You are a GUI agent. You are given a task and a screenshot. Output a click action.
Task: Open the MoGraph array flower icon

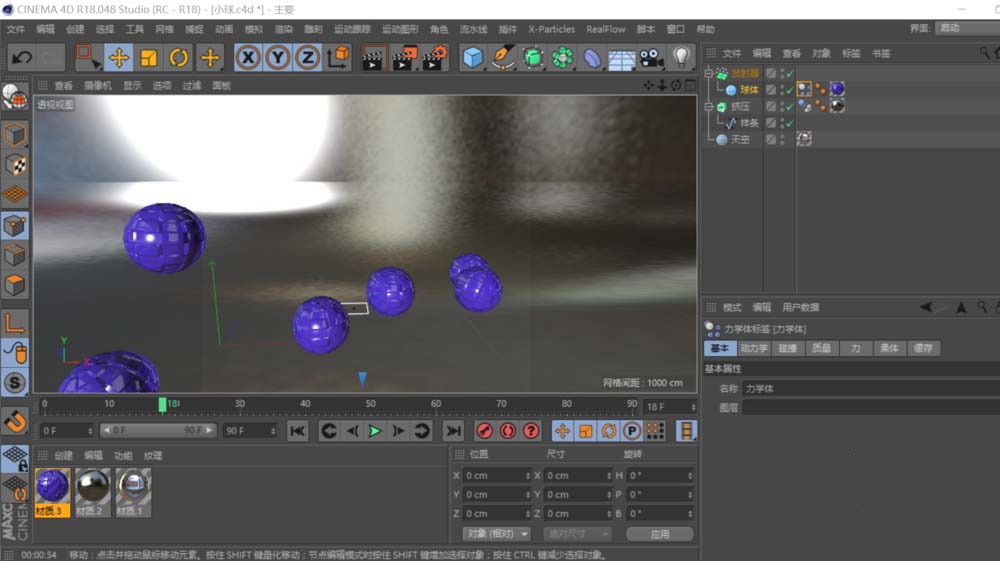pyautogui.click(x=562, y=58)
